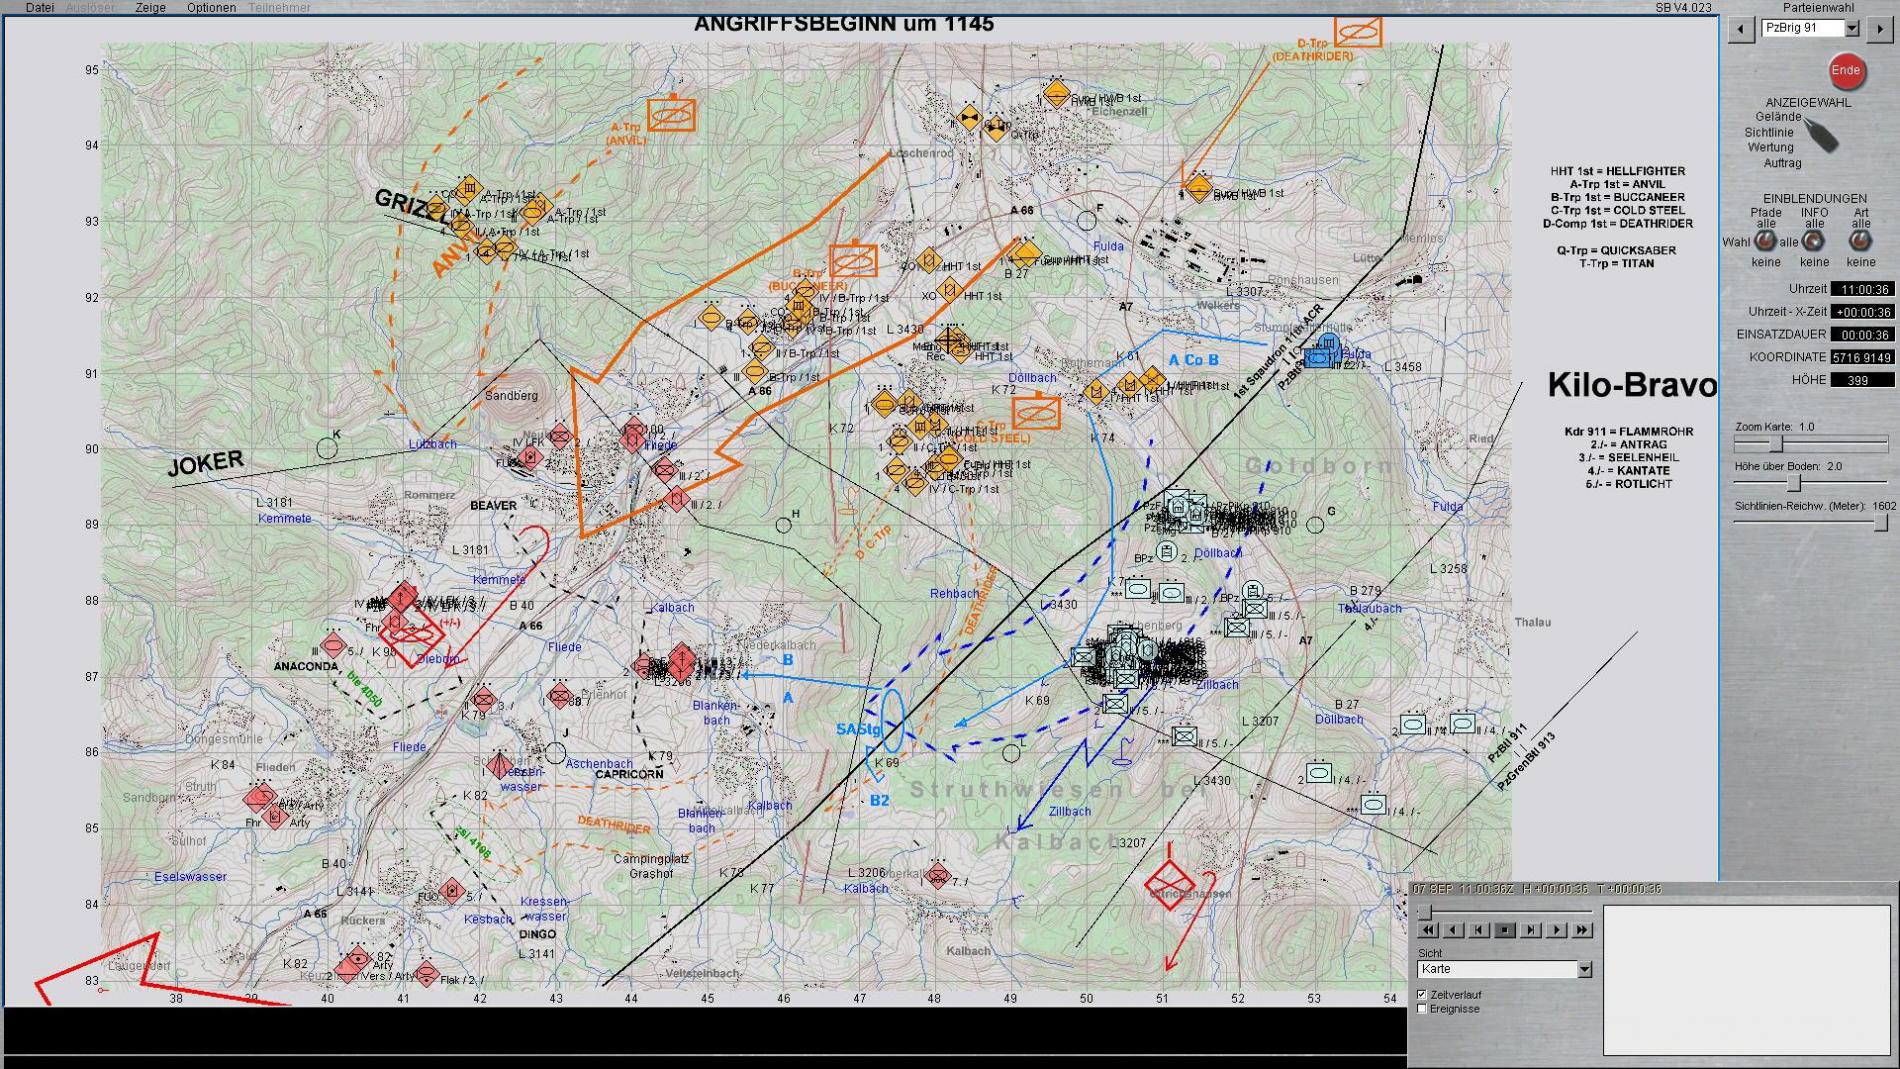Expand the Sicht Karte dropdown
The width and height of the screenshot is (1900, 1069).
pos(1584,969)
